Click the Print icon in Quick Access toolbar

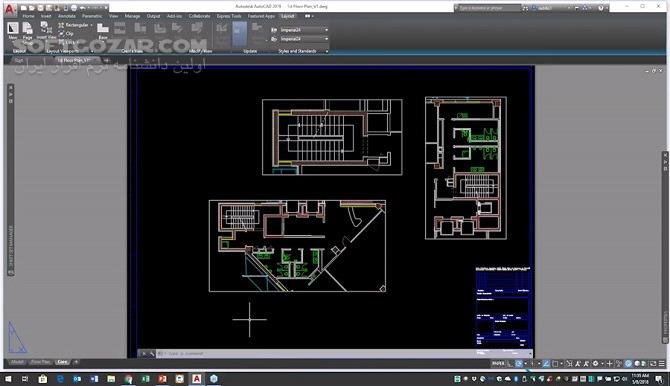(73, 8)
